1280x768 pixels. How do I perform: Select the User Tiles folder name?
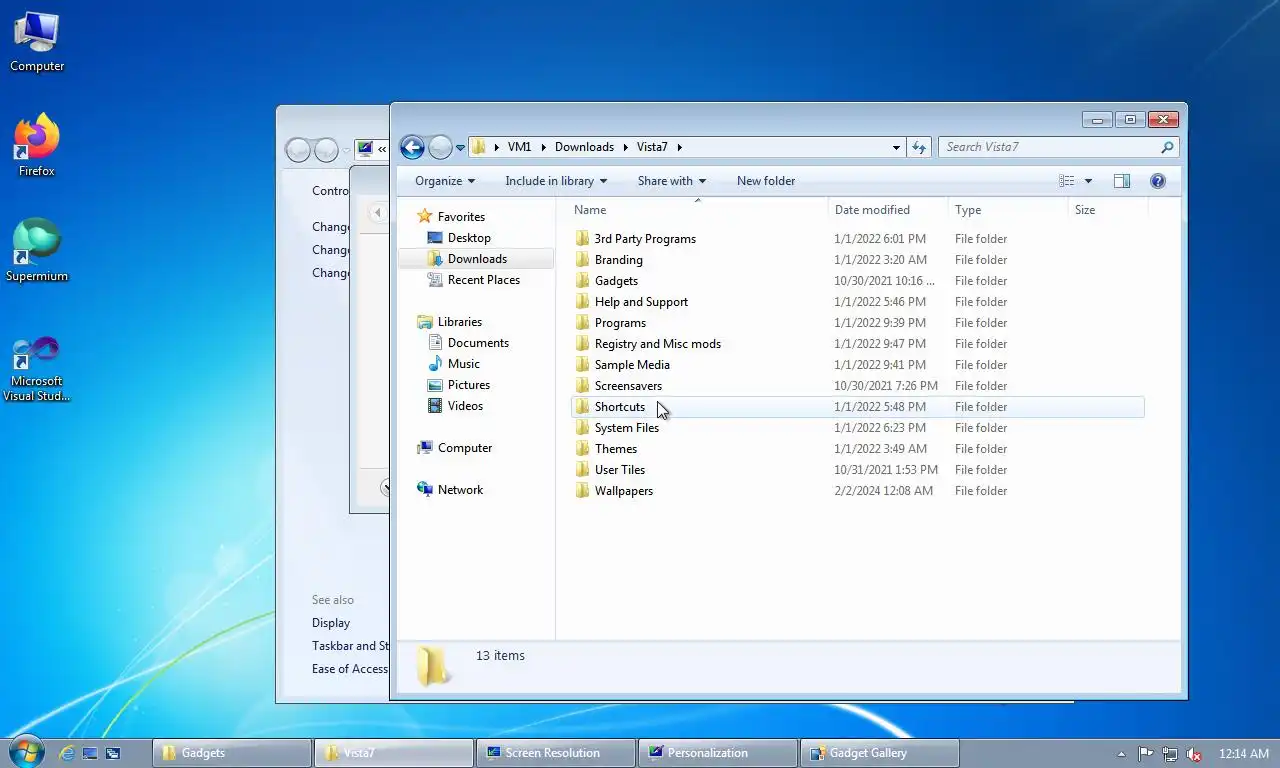click(620, 470)
